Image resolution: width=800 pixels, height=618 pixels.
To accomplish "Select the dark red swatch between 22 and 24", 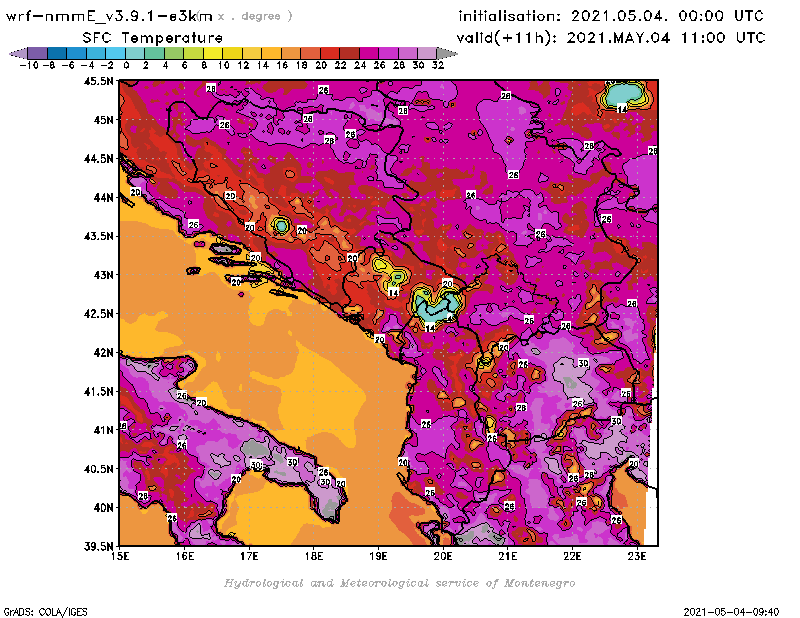I will (349, 53).
